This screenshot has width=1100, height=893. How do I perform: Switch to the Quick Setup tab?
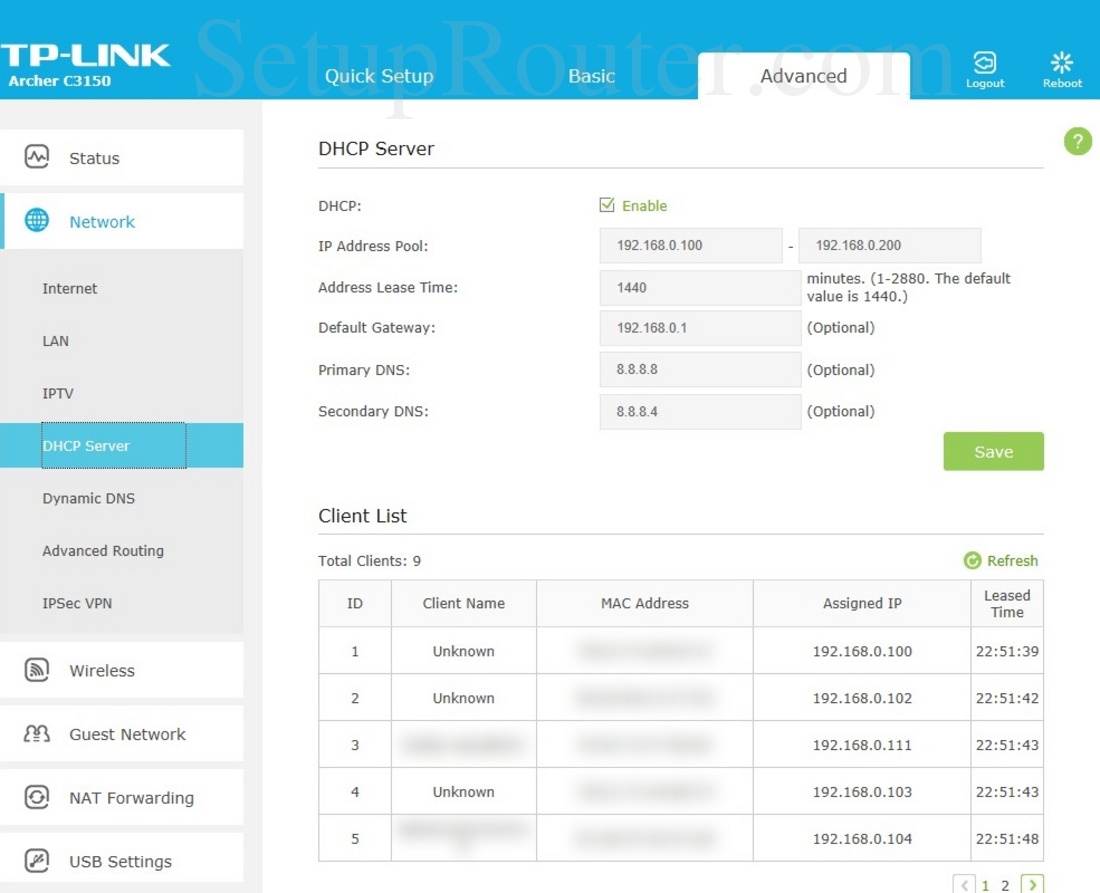pos(379,76)
